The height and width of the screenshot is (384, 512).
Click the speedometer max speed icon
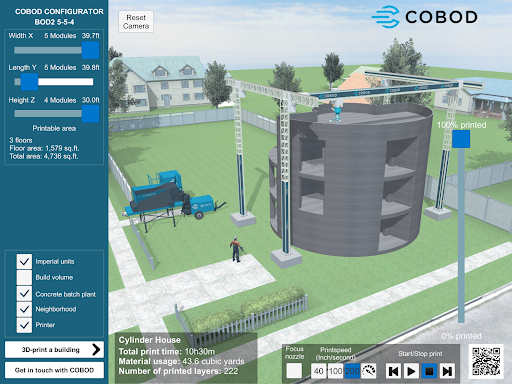[x=369, y=371]
